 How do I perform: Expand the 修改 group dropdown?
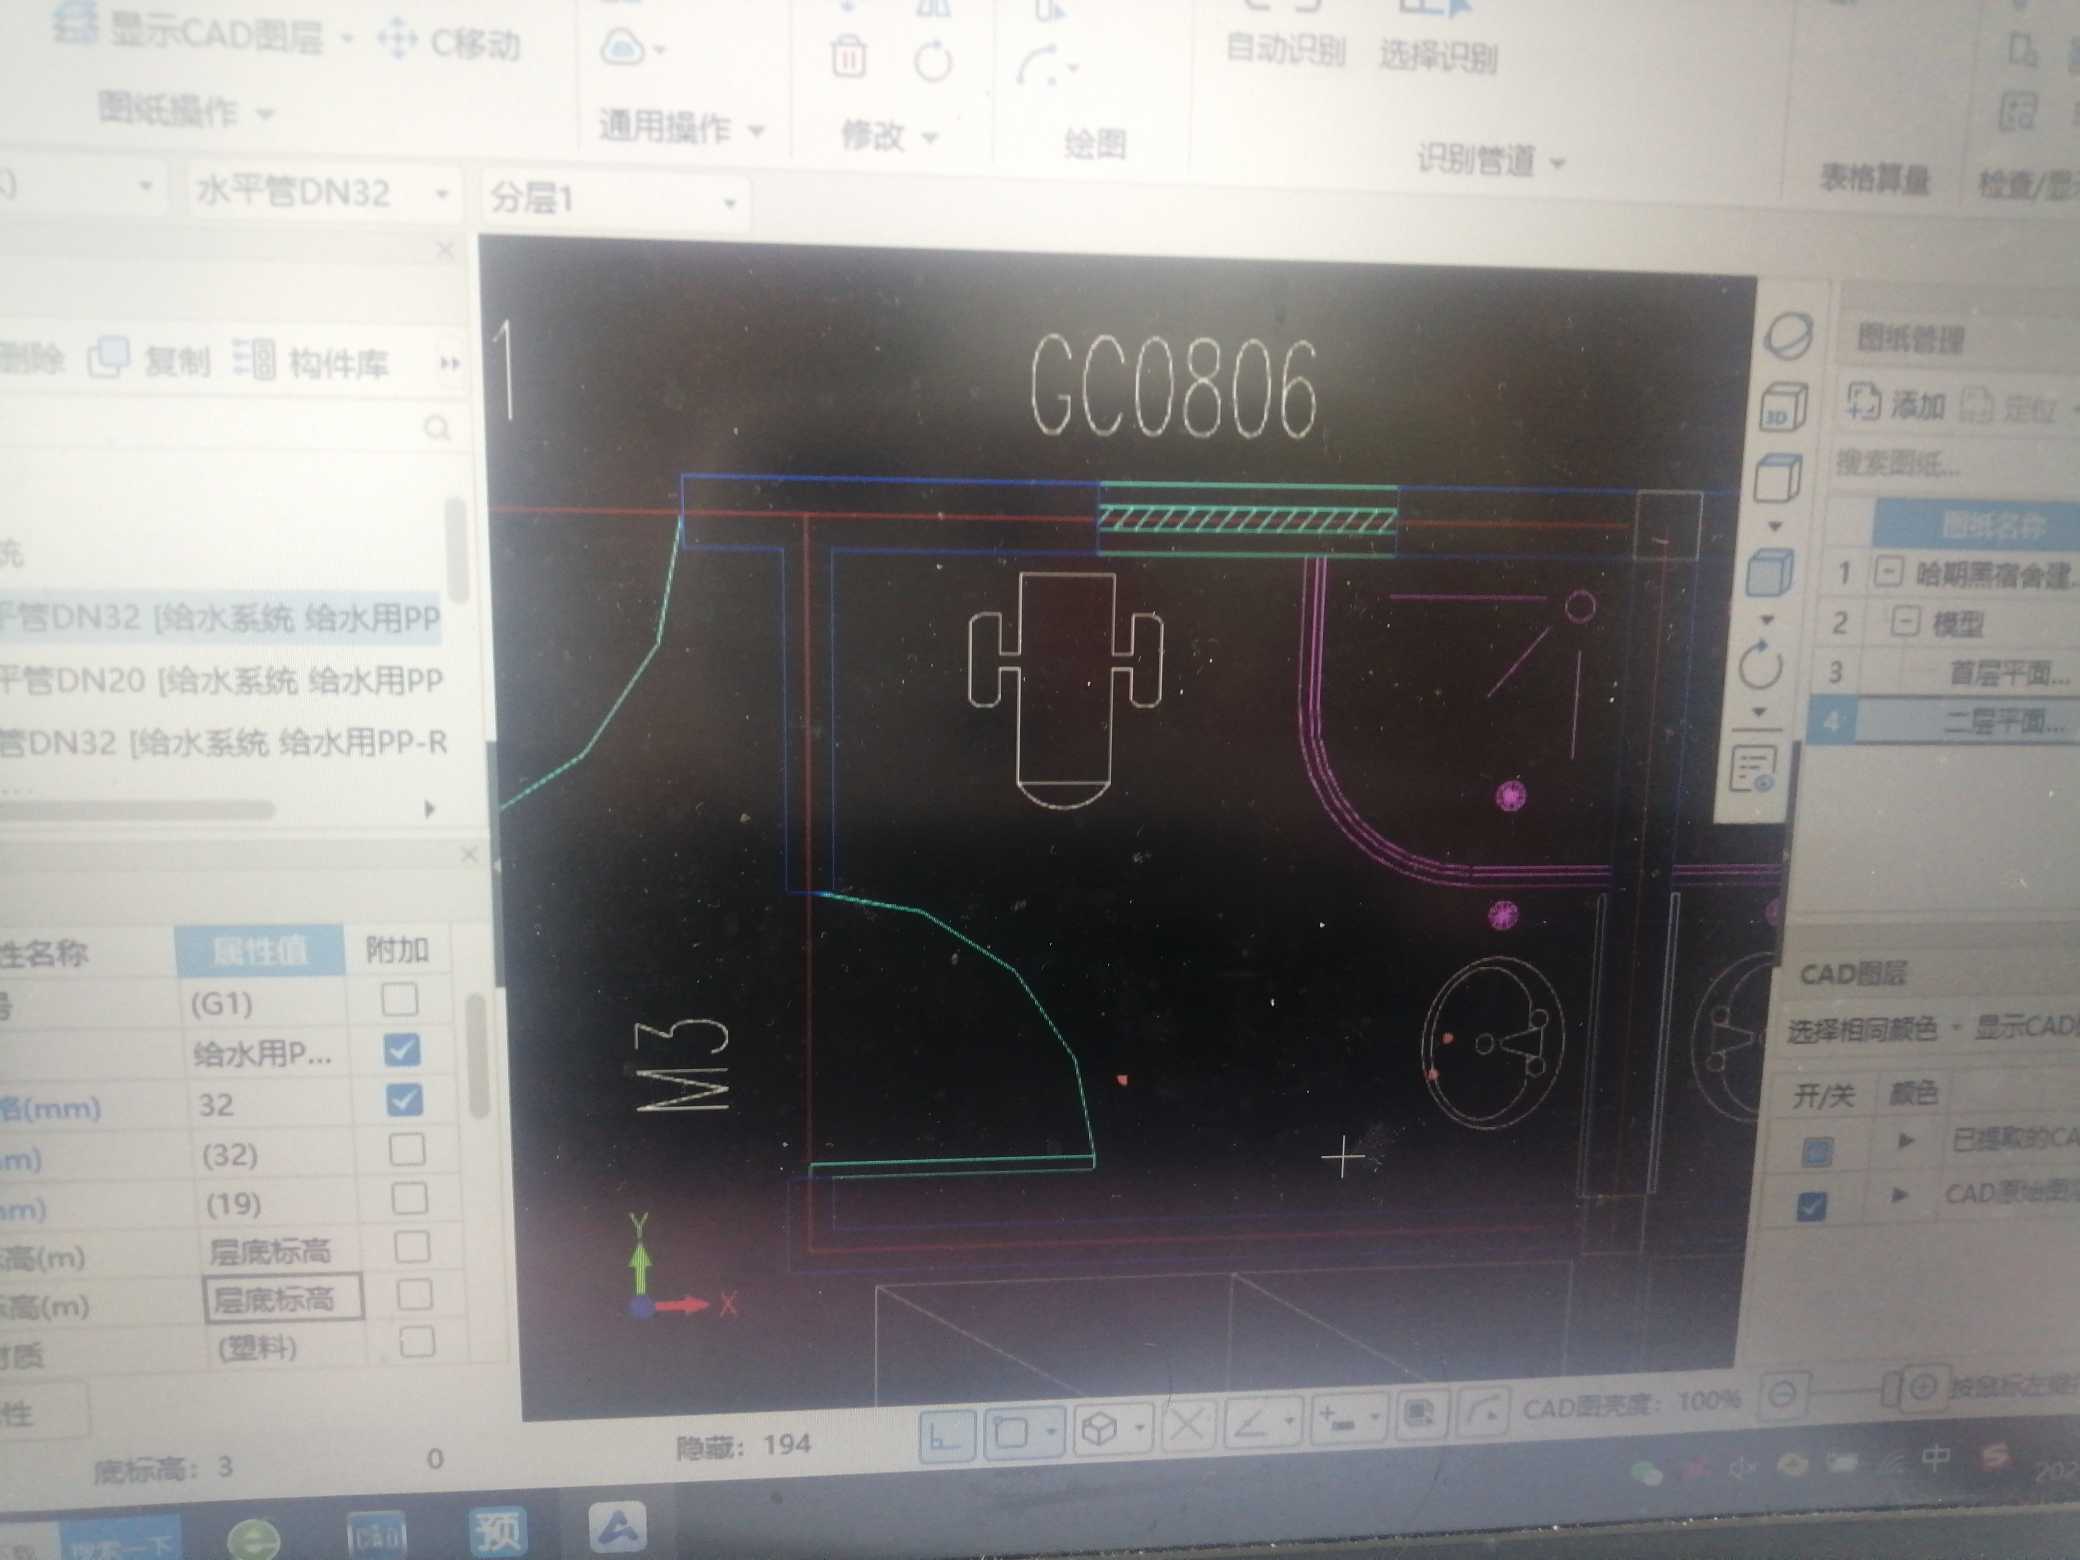pyautogui.click(x=930, y=138)
